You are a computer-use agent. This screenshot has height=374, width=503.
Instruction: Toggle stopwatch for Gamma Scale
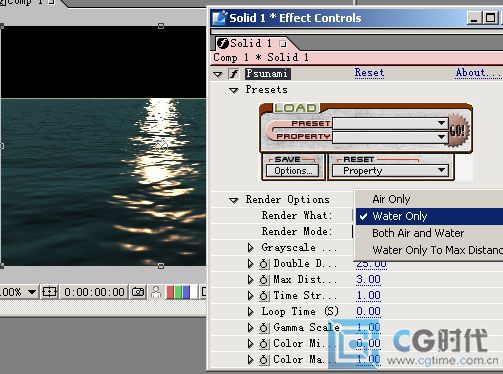click(x=264, y=328)
